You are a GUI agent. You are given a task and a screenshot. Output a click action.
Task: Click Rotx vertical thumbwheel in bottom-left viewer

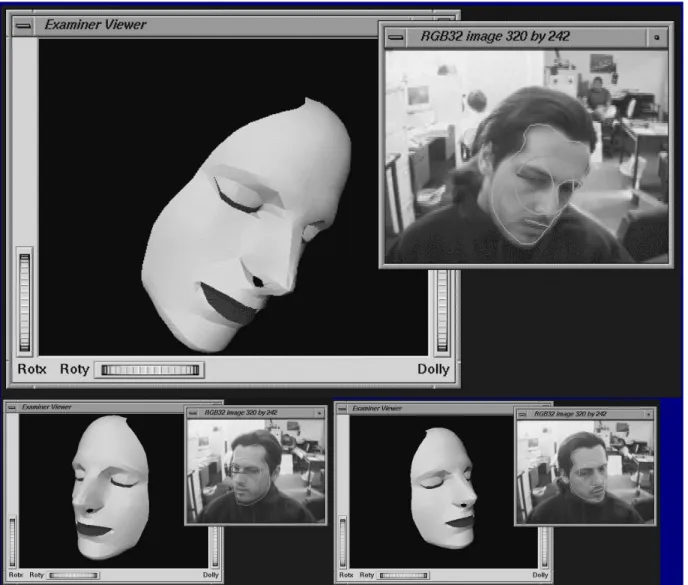coord(12,542)
